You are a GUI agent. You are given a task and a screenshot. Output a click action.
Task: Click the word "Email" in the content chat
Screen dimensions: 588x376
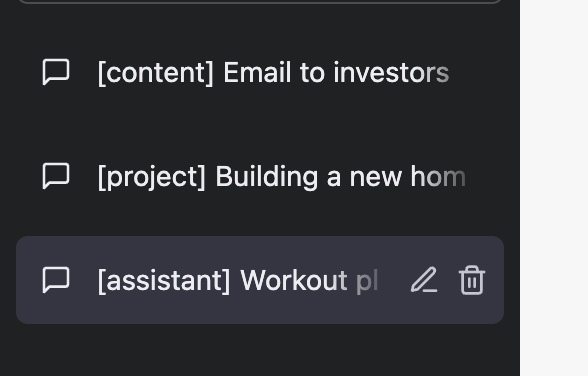[x=257, y=72]
